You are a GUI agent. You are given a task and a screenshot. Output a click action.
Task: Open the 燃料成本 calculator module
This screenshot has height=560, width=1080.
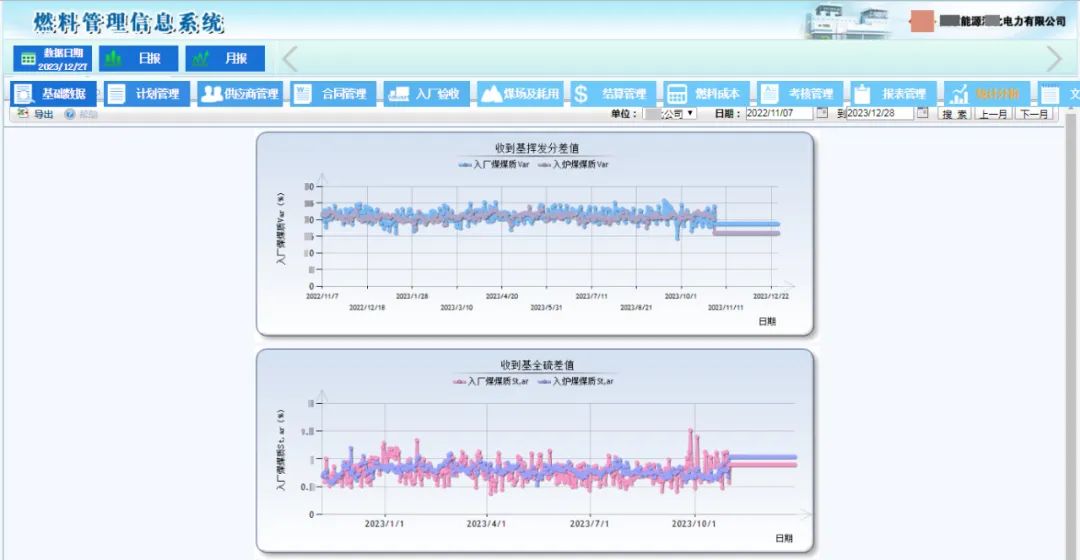tap(677, 94)
